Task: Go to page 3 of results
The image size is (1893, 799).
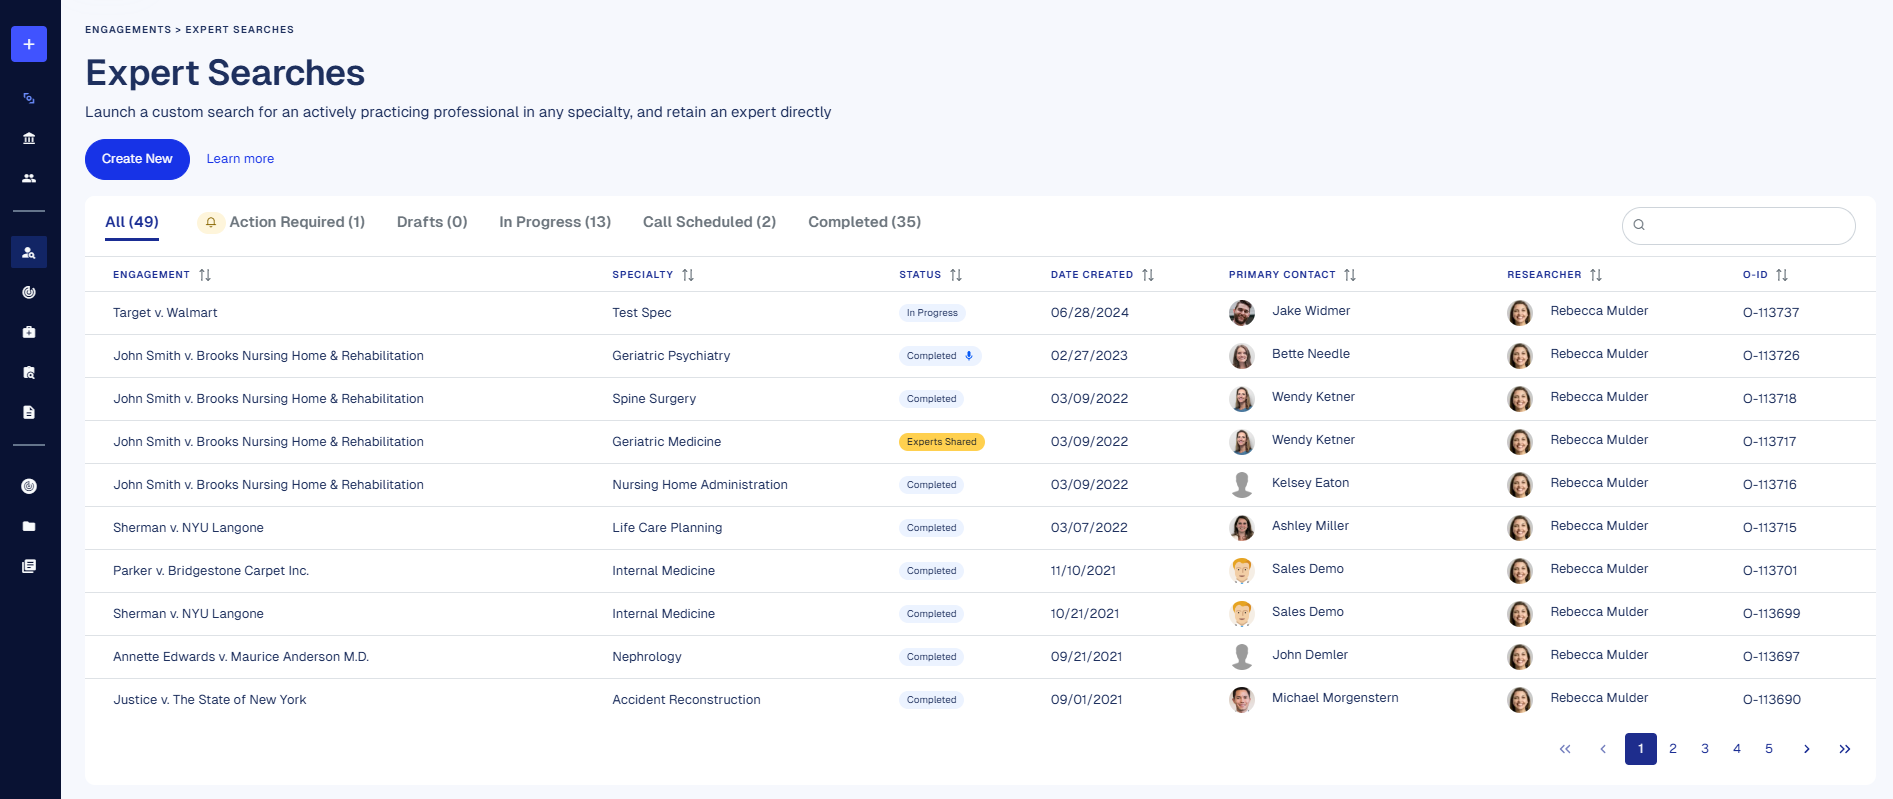Action: (1705, 749)
